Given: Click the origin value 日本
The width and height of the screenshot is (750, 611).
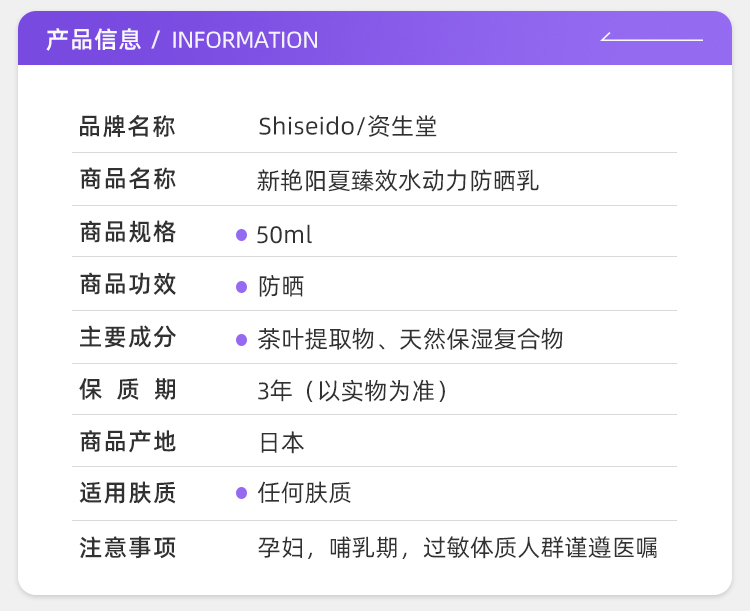Looking at the screenshot, I should [281, 443].
